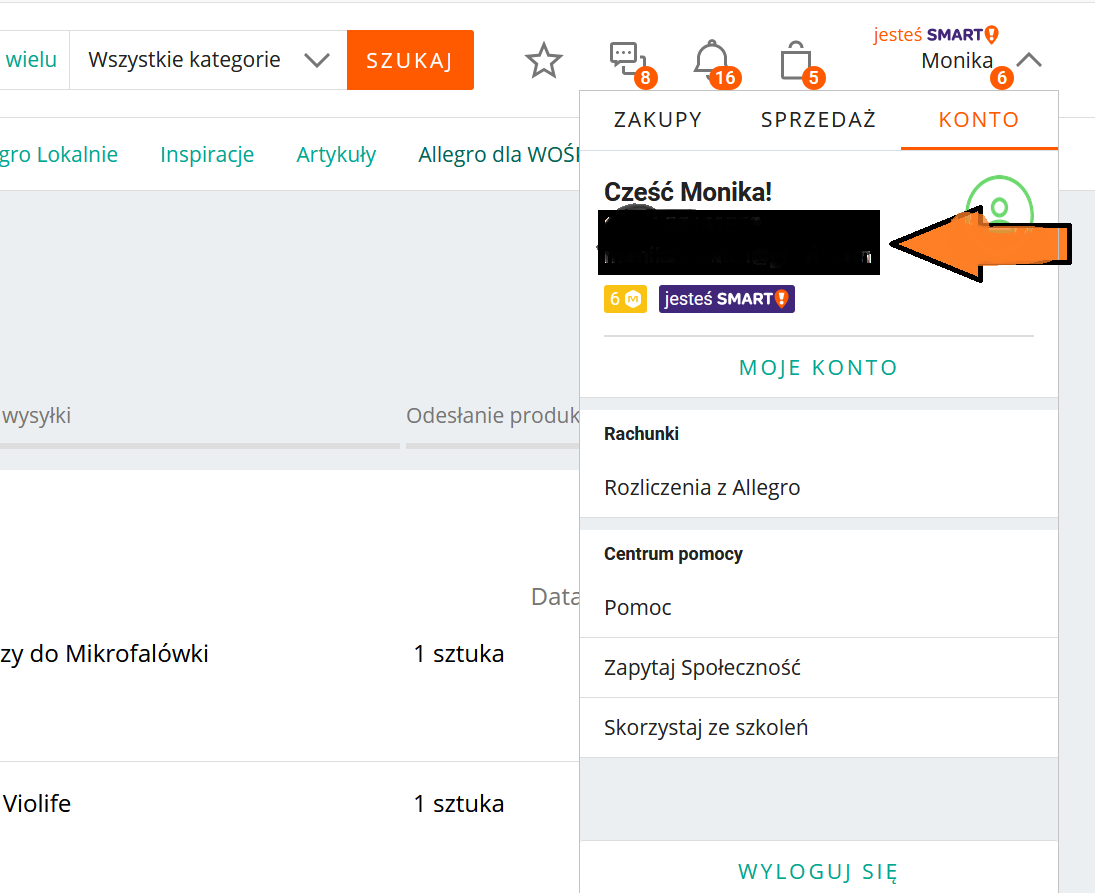Click the Monika username in header
1095x893 pixels.
[x=957, y=61]
